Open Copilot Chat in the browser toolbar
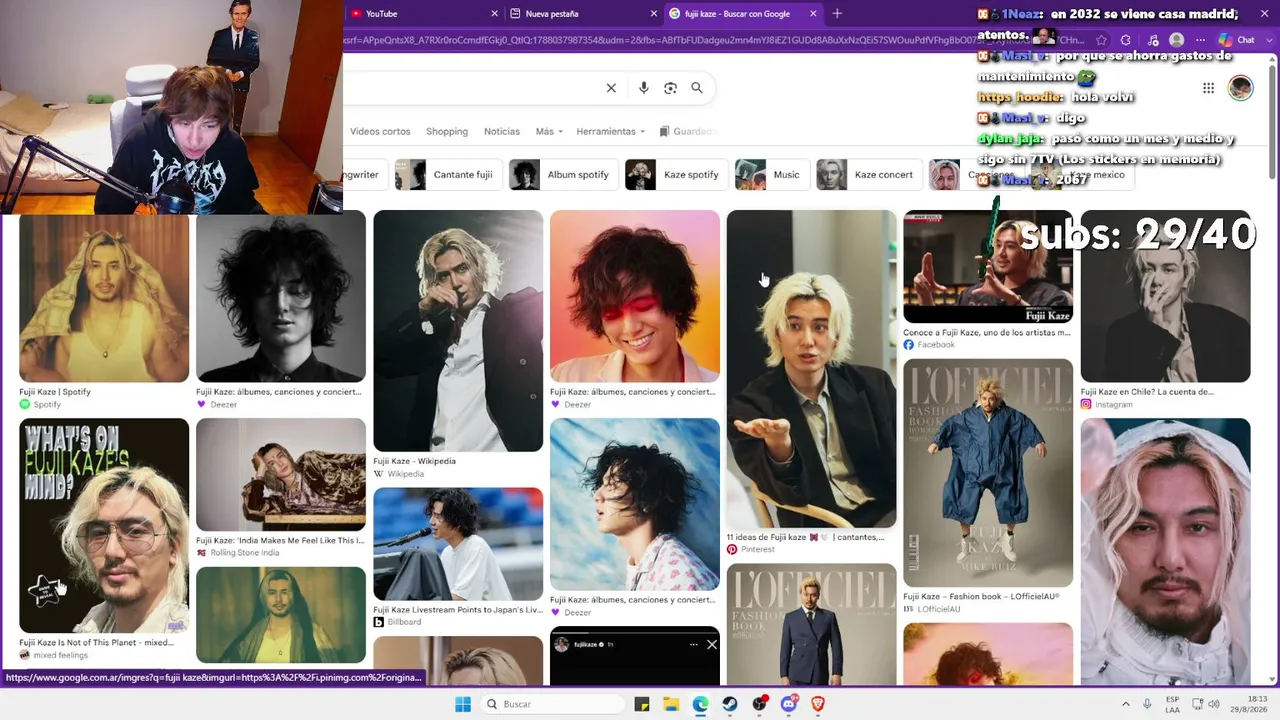 1237,40
